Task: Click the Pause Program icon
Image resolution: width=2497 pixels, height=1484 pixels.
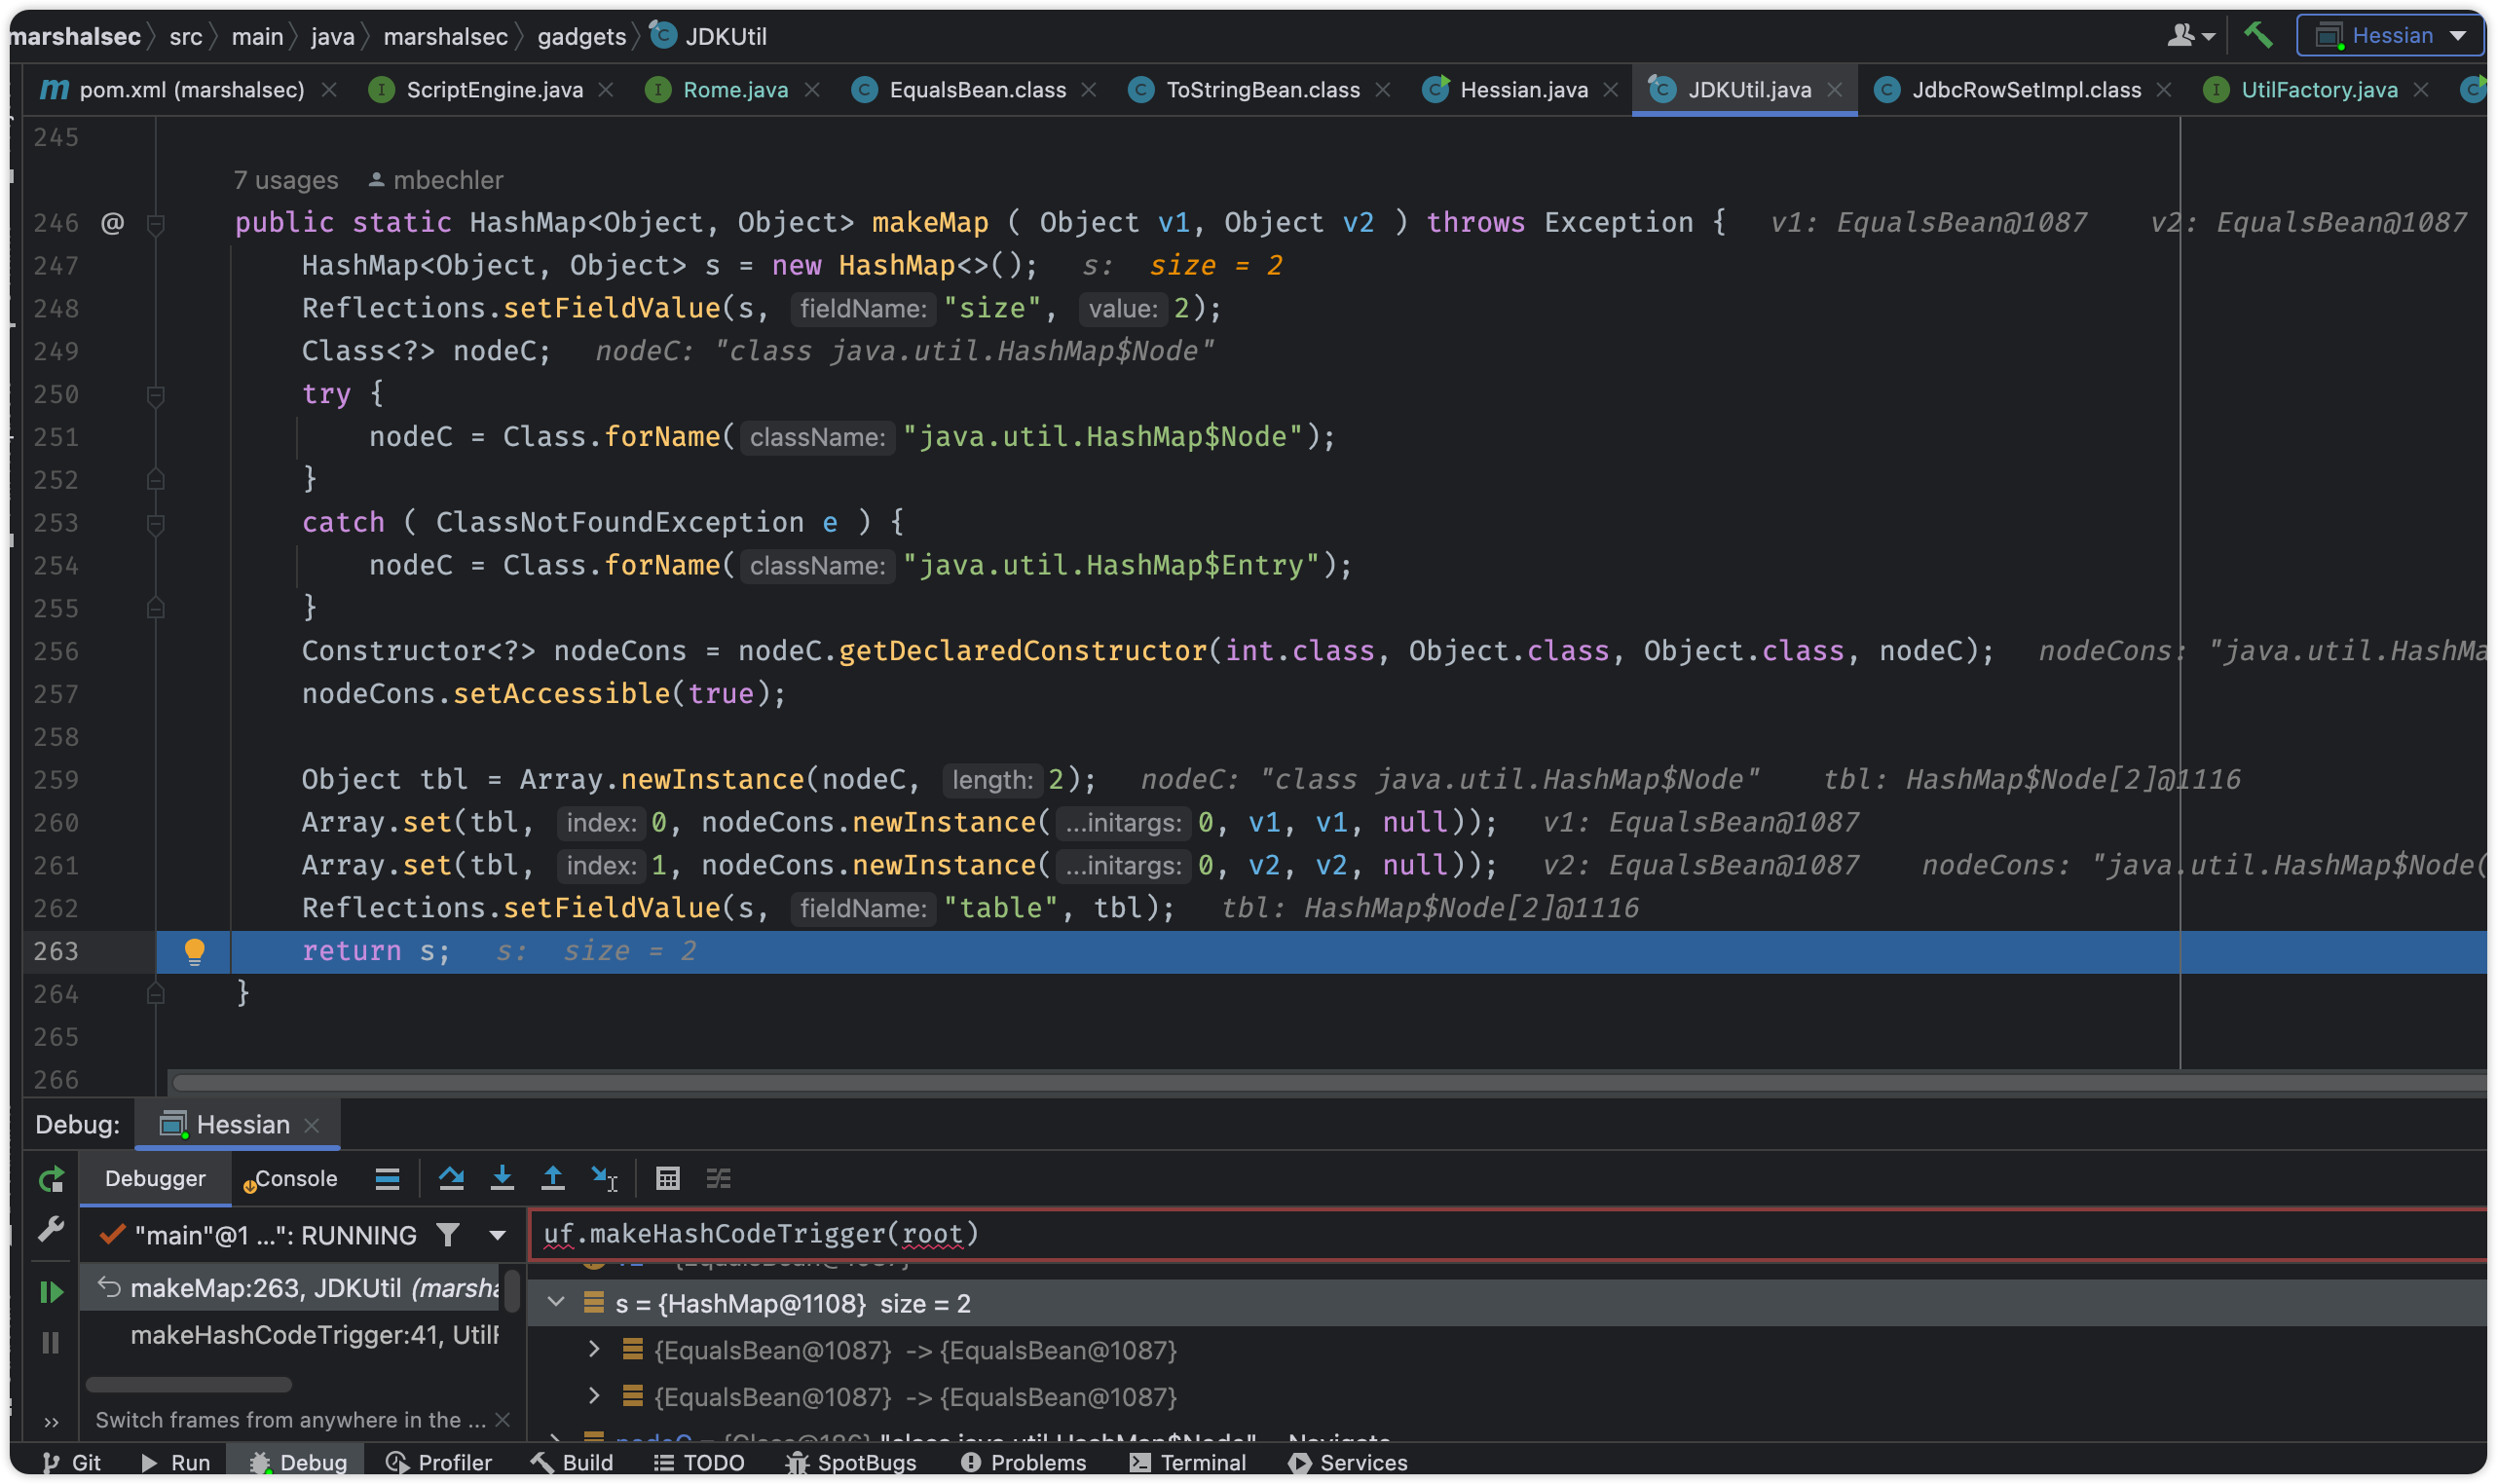Action: pyautogui.click(x=51, y=1343)
